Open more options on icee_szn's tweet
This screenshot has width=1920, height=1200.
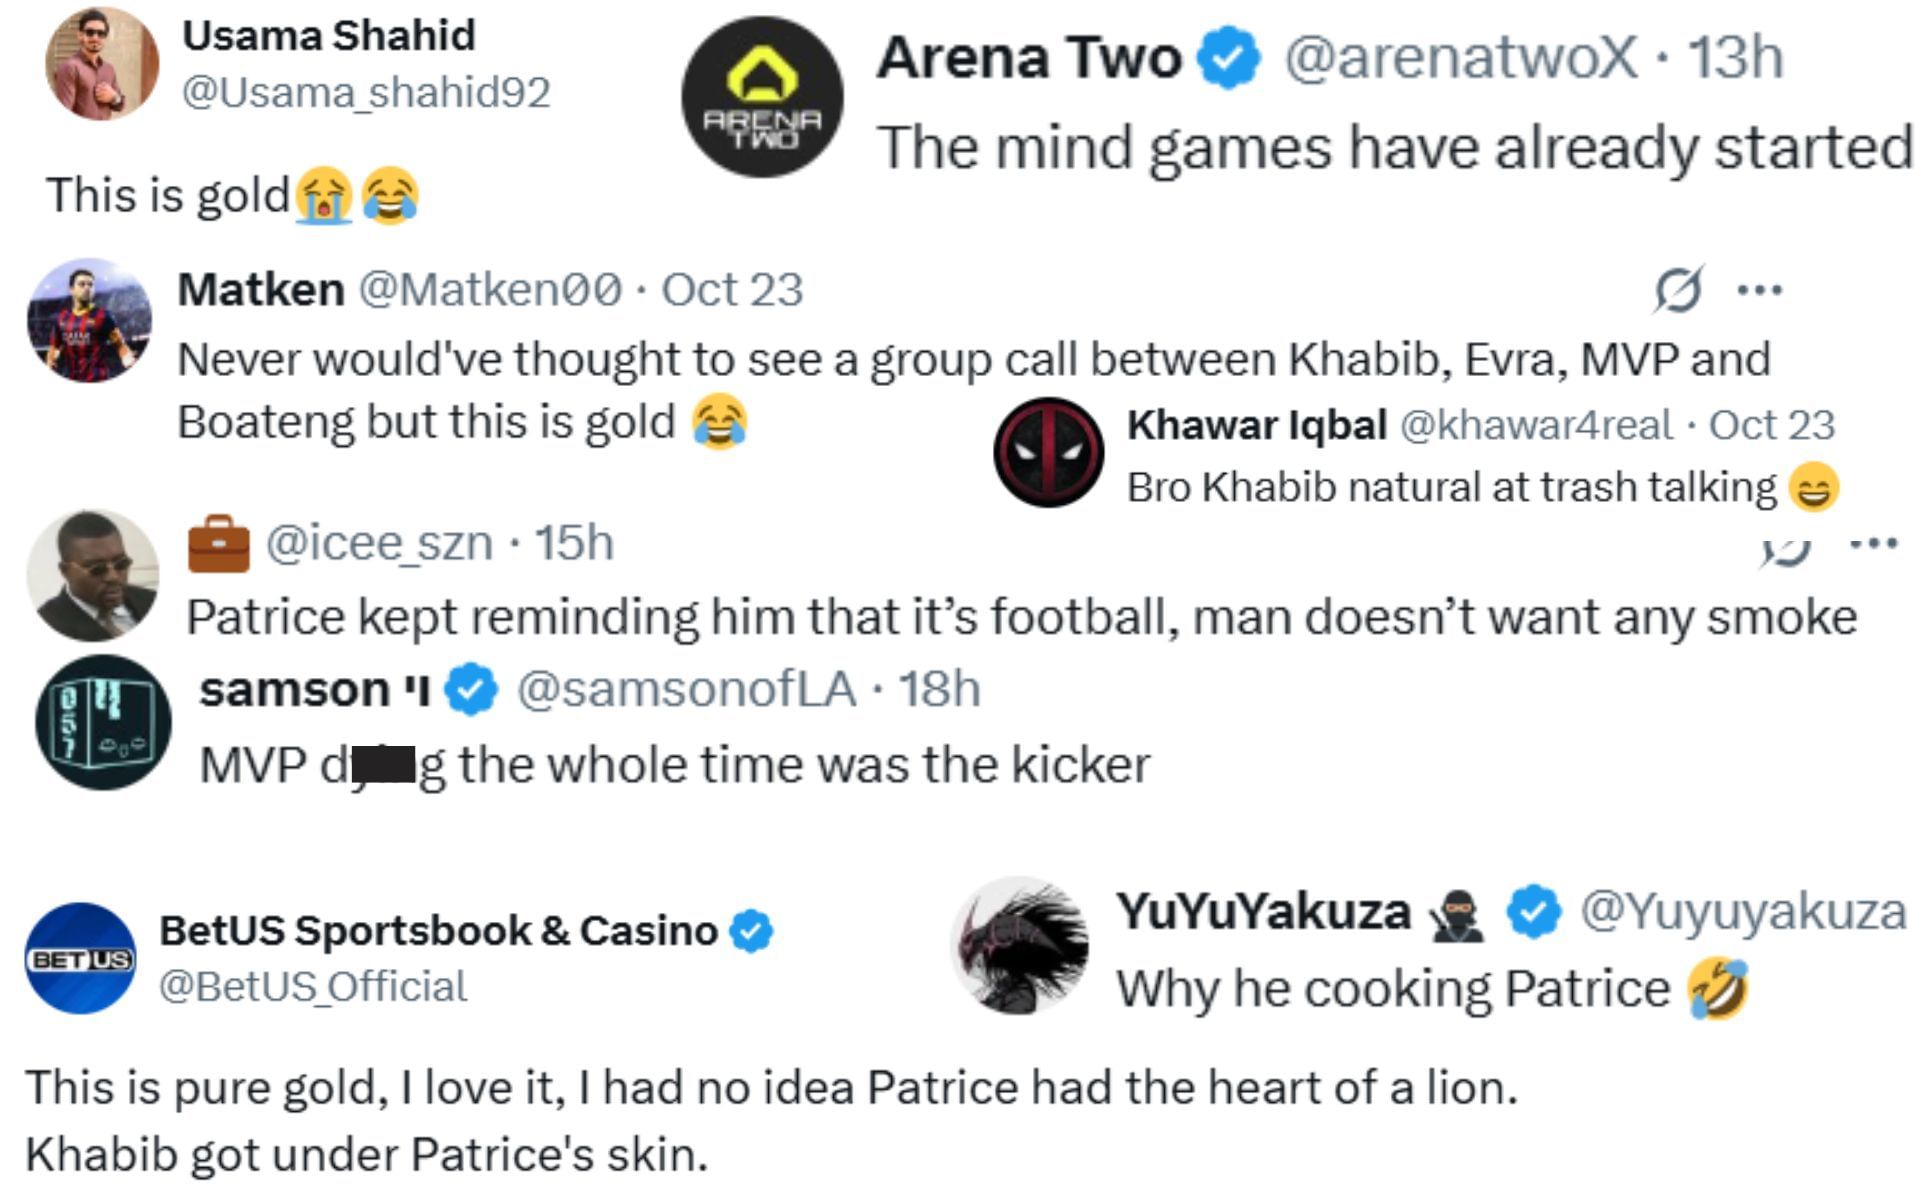tap(1873, 544)
